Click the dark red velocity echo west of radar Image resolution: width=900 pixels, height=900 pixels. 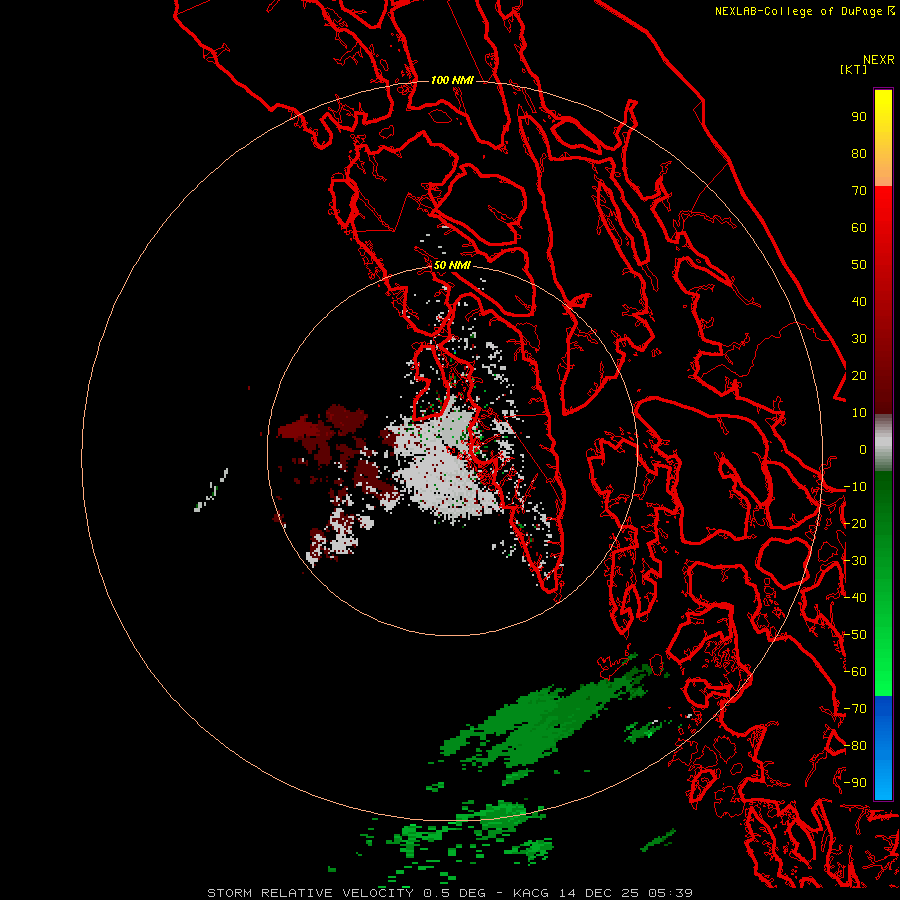tap(321, 430)
